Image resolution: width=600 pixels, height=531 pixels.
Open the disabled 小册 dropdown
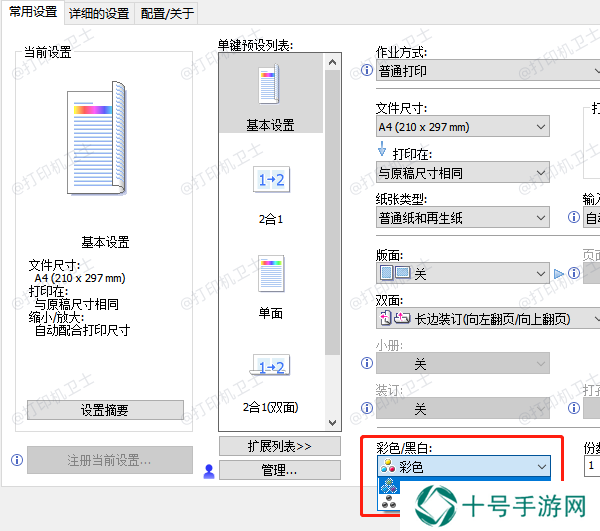coord(463,363)
